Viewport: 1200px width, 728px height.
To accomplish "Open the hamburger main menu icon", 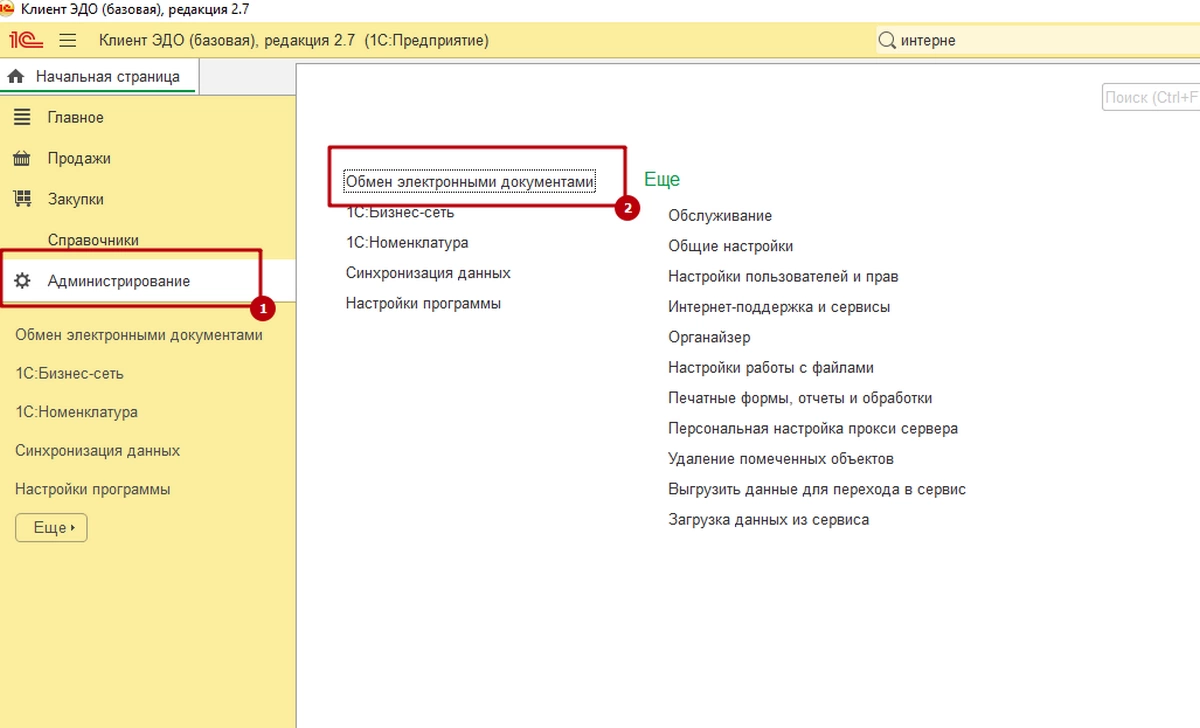I will point(68,41).
